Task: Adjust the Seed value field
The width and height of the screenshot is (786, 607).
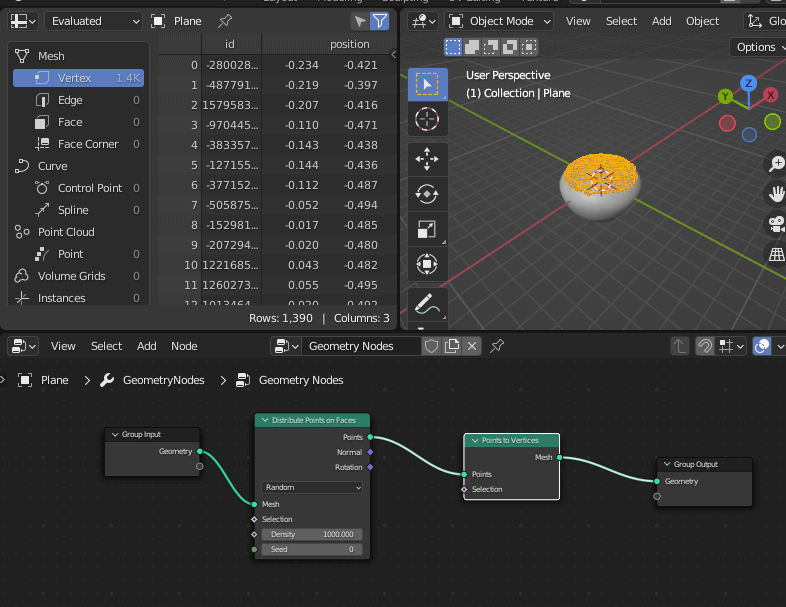Action: click(312, 549)
